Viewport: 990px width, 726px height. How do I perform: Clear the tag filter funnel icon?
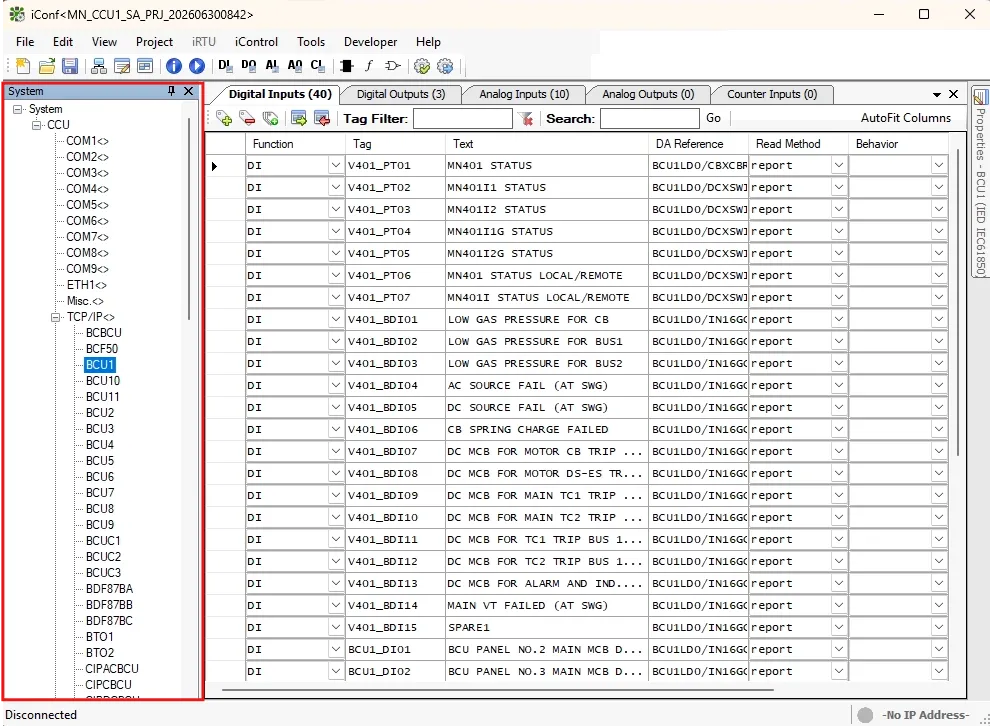click(x=525, y=118)
